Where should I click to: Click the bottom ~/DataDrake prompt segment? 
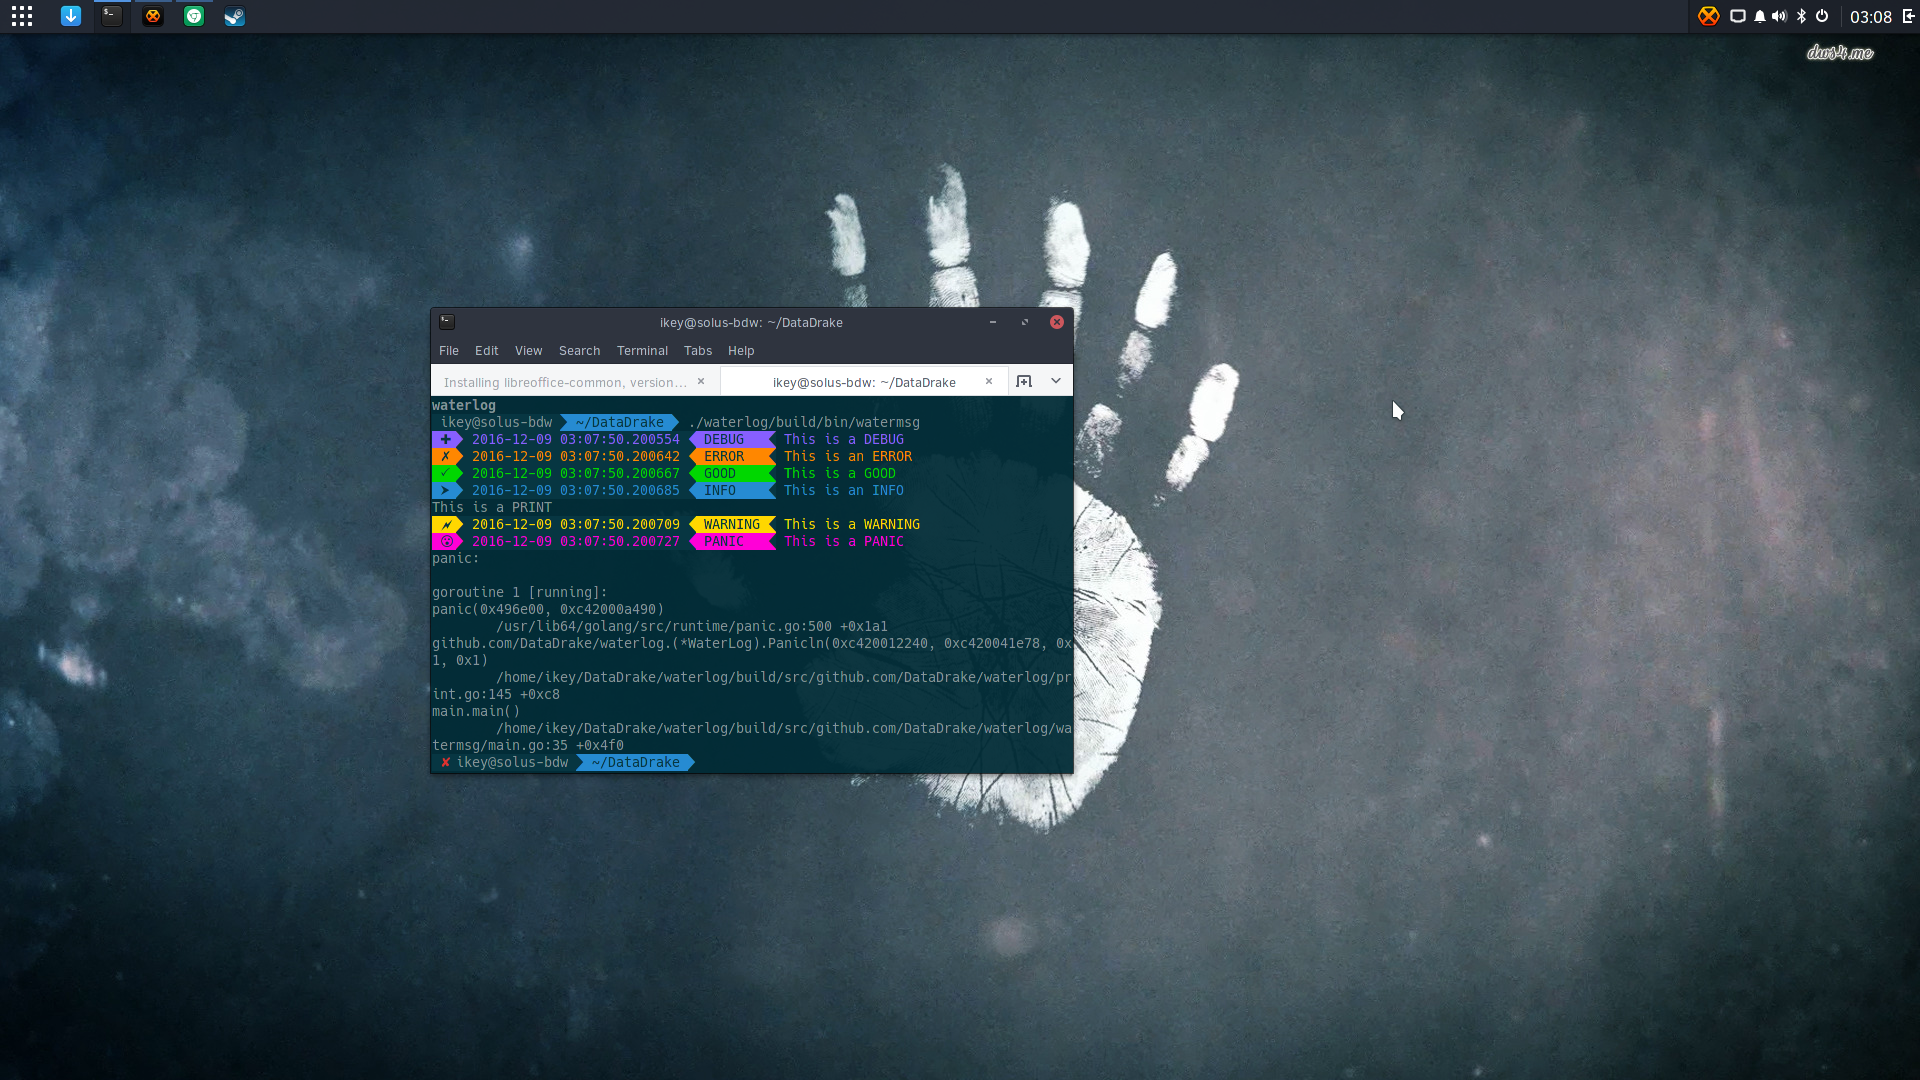(x=635, y=762)
